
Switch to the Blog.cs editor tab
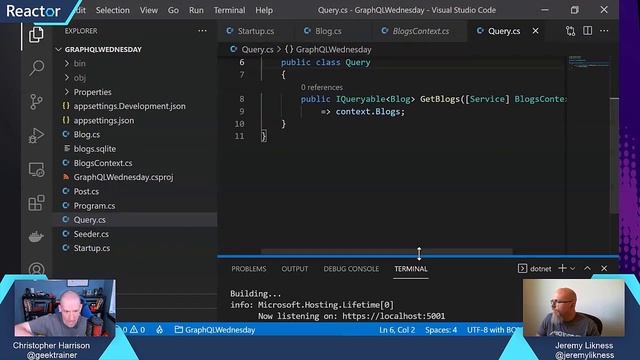(x=328, y=31)
